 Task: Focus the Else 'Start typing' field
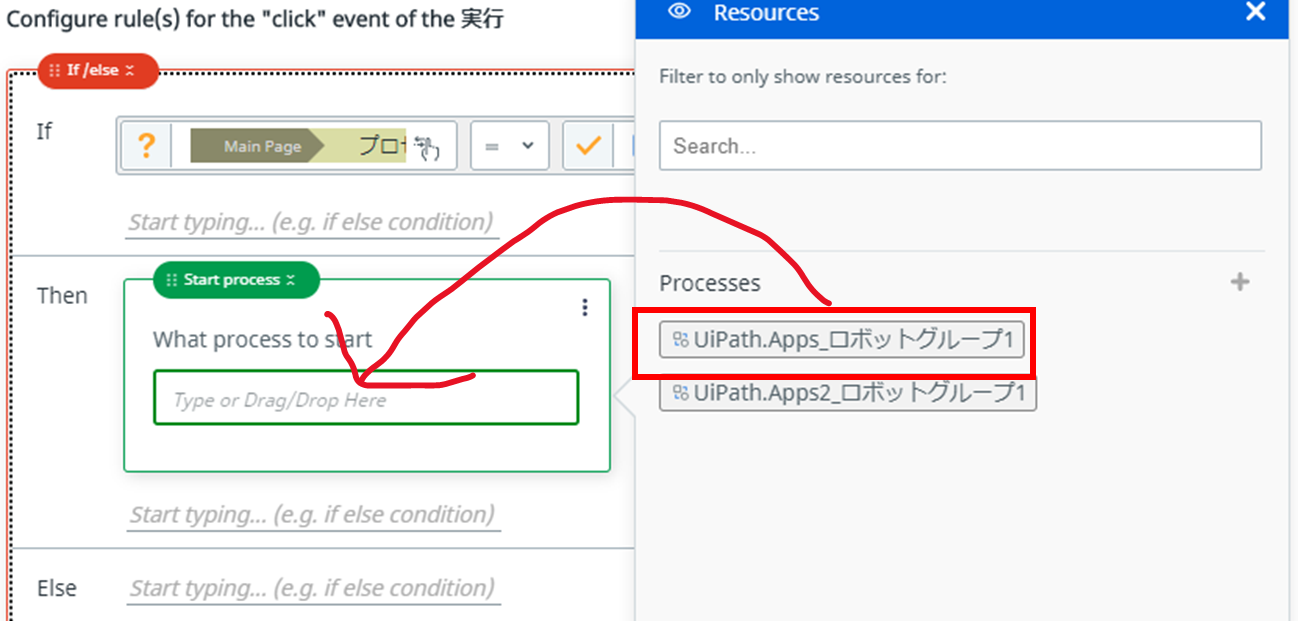click(x=313, y=588)
